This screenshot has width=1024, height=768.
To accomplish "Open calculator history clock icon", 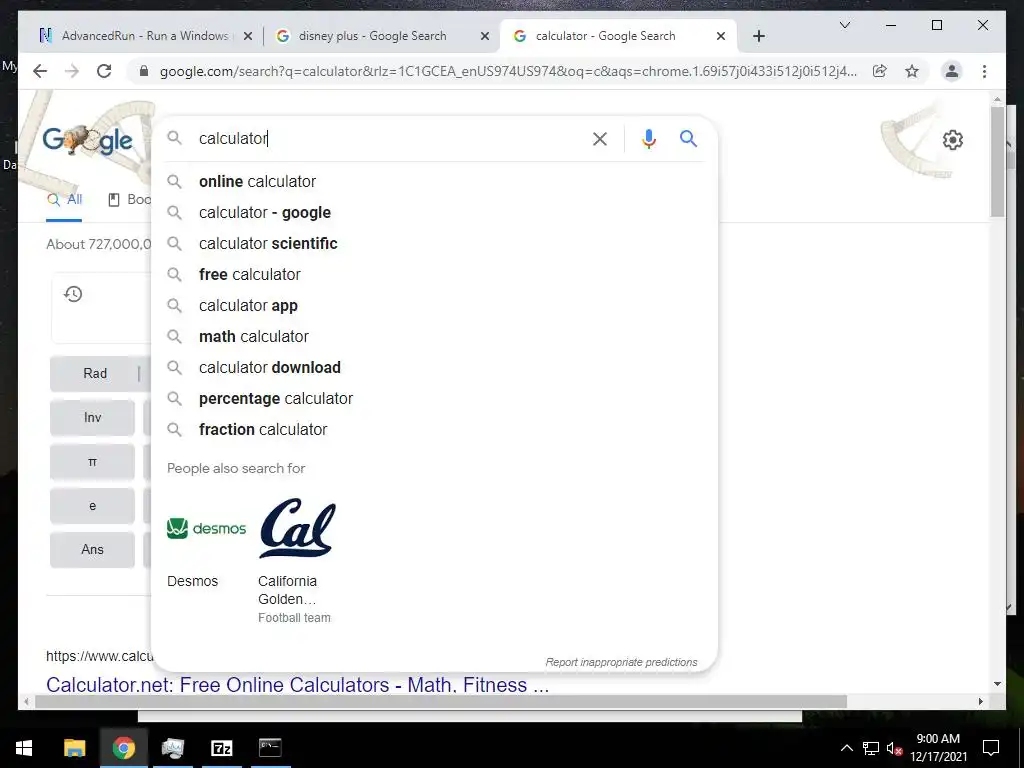I will (x=73, y=294).
